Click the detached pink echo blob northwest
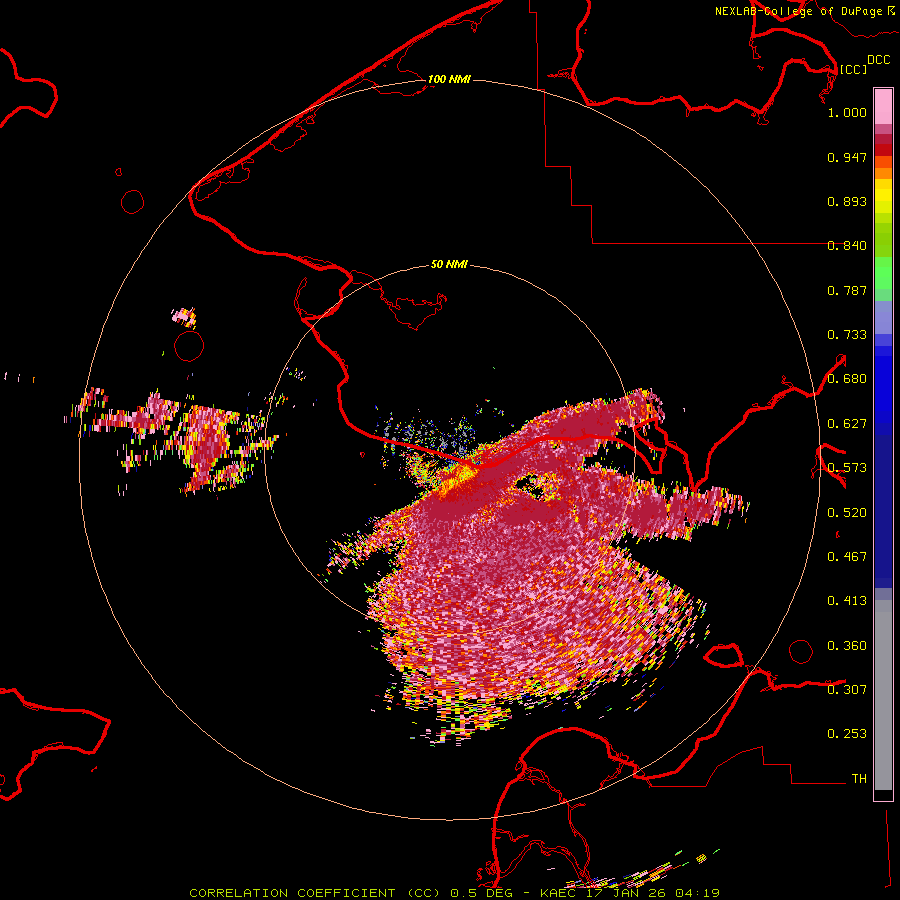 [x=185, y=316]
